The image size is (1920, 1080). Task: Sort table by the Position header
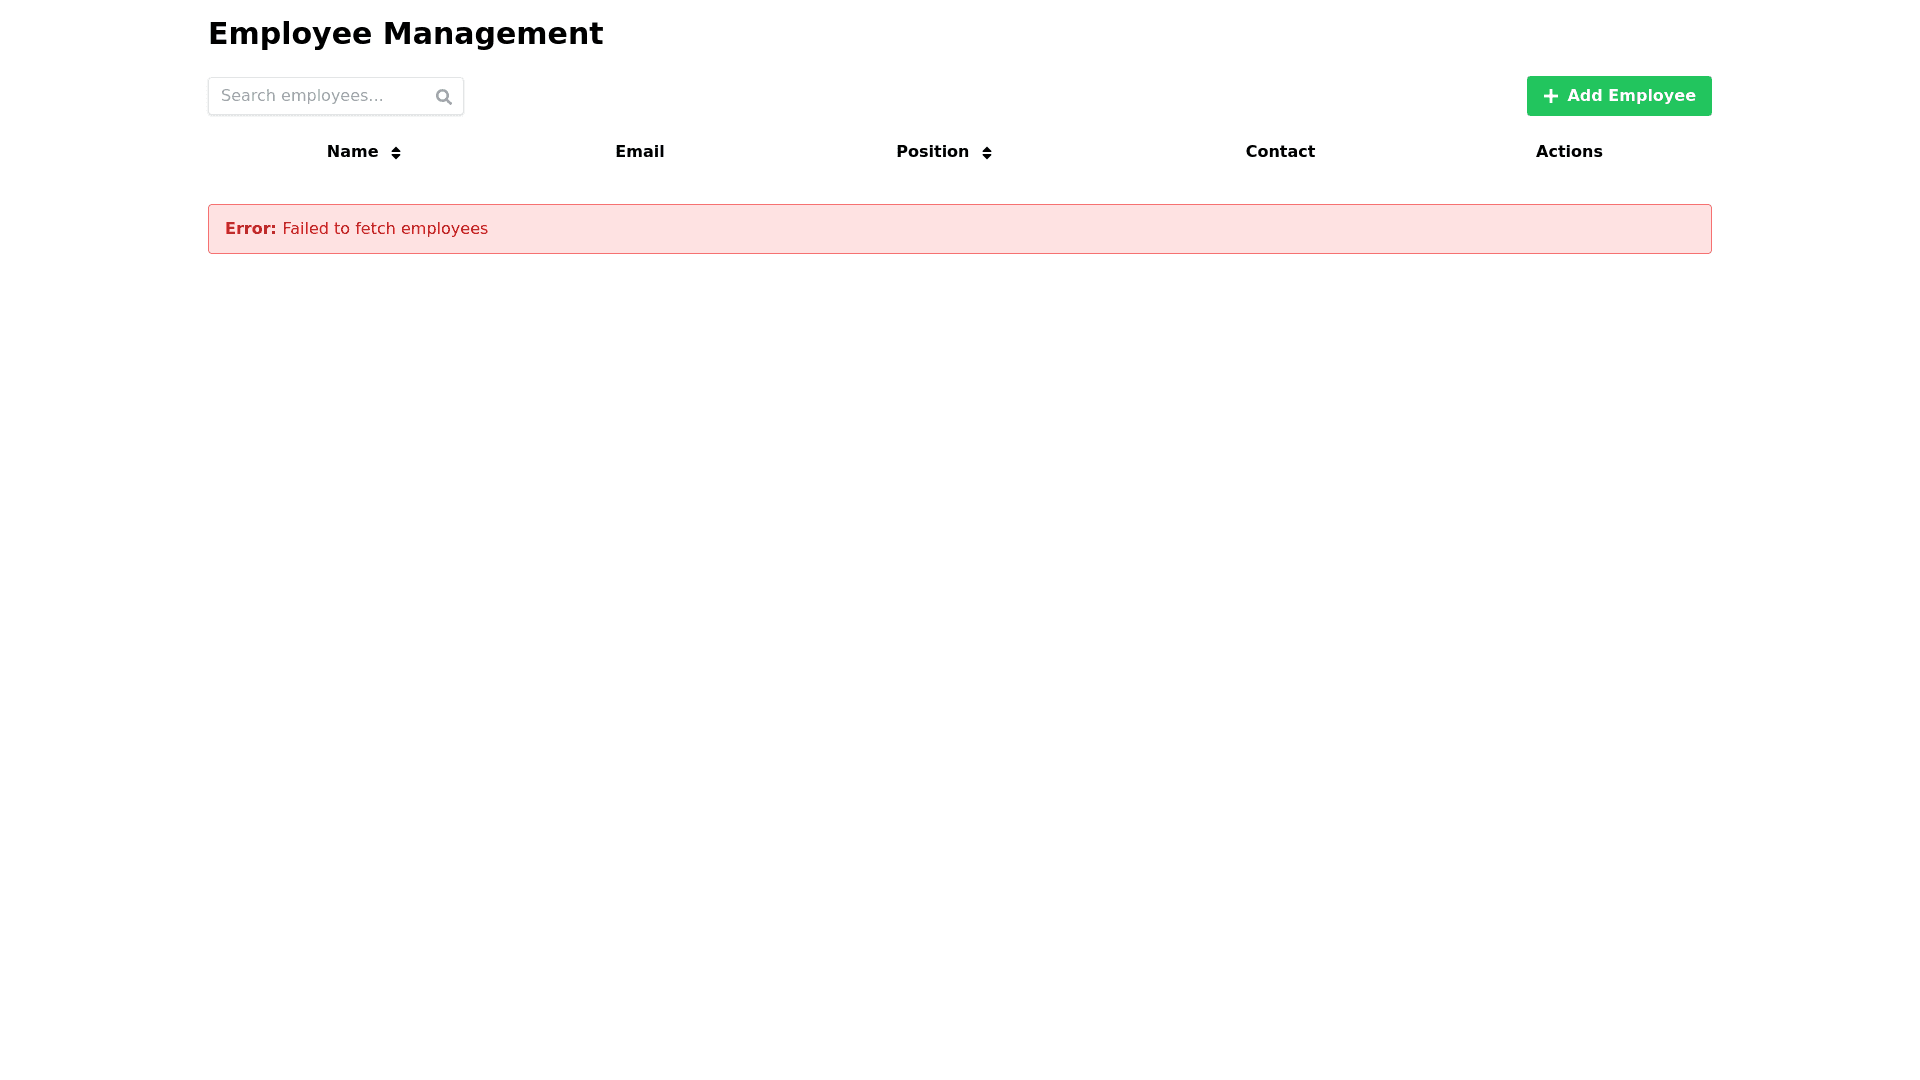(x=932, y=152)
